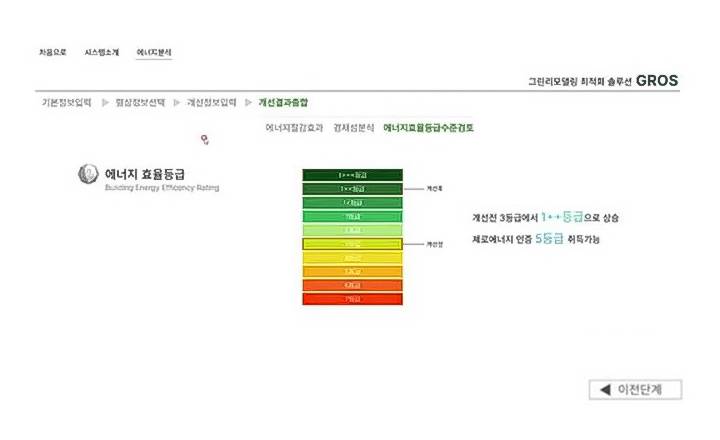The width and height of the screenshot is (720, 440).
Task: Click the outlined yellow-green bar marked 개선전
Action: (352, 244)
